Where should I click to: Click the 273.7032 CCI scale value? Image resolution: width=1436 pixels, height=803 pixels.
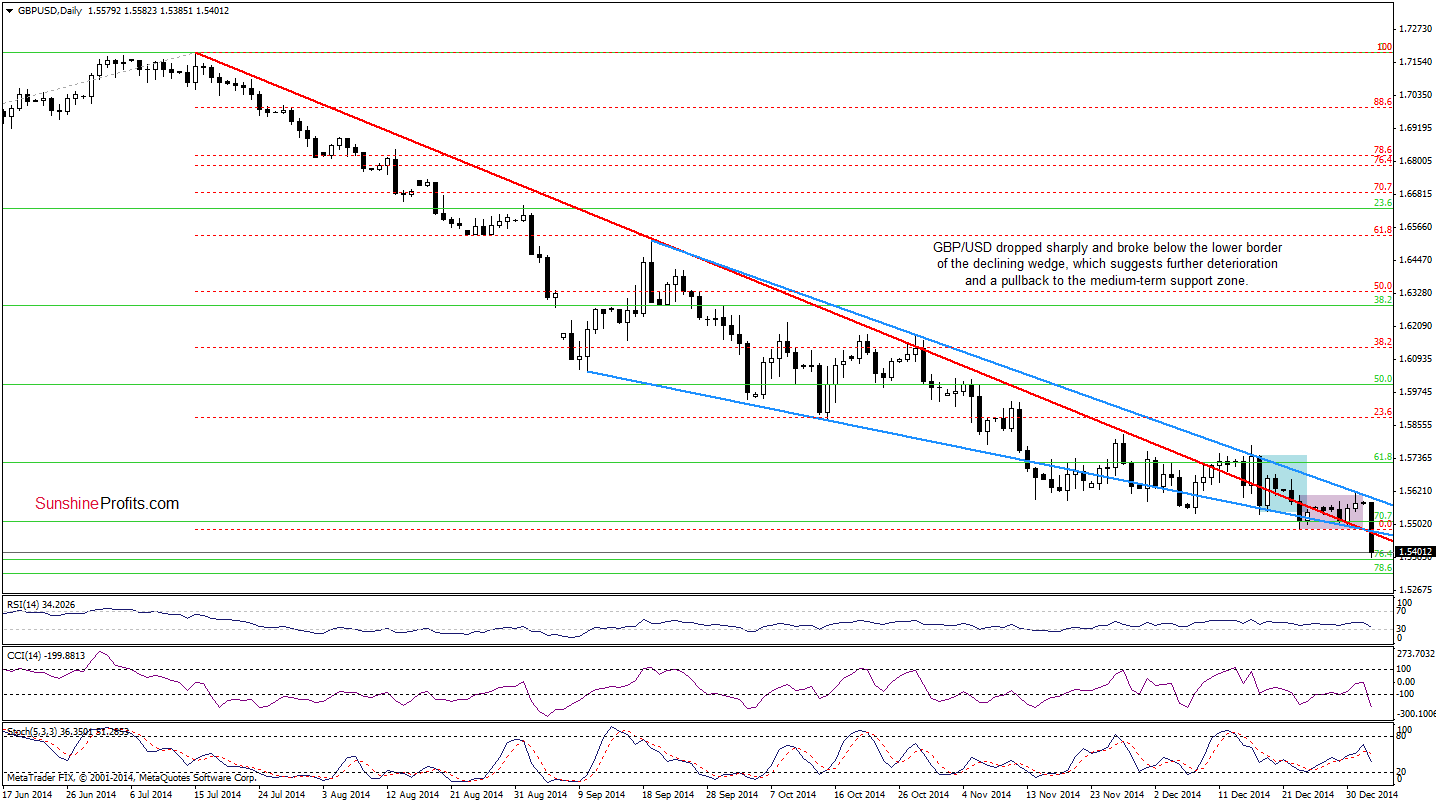pos(1415,654)
